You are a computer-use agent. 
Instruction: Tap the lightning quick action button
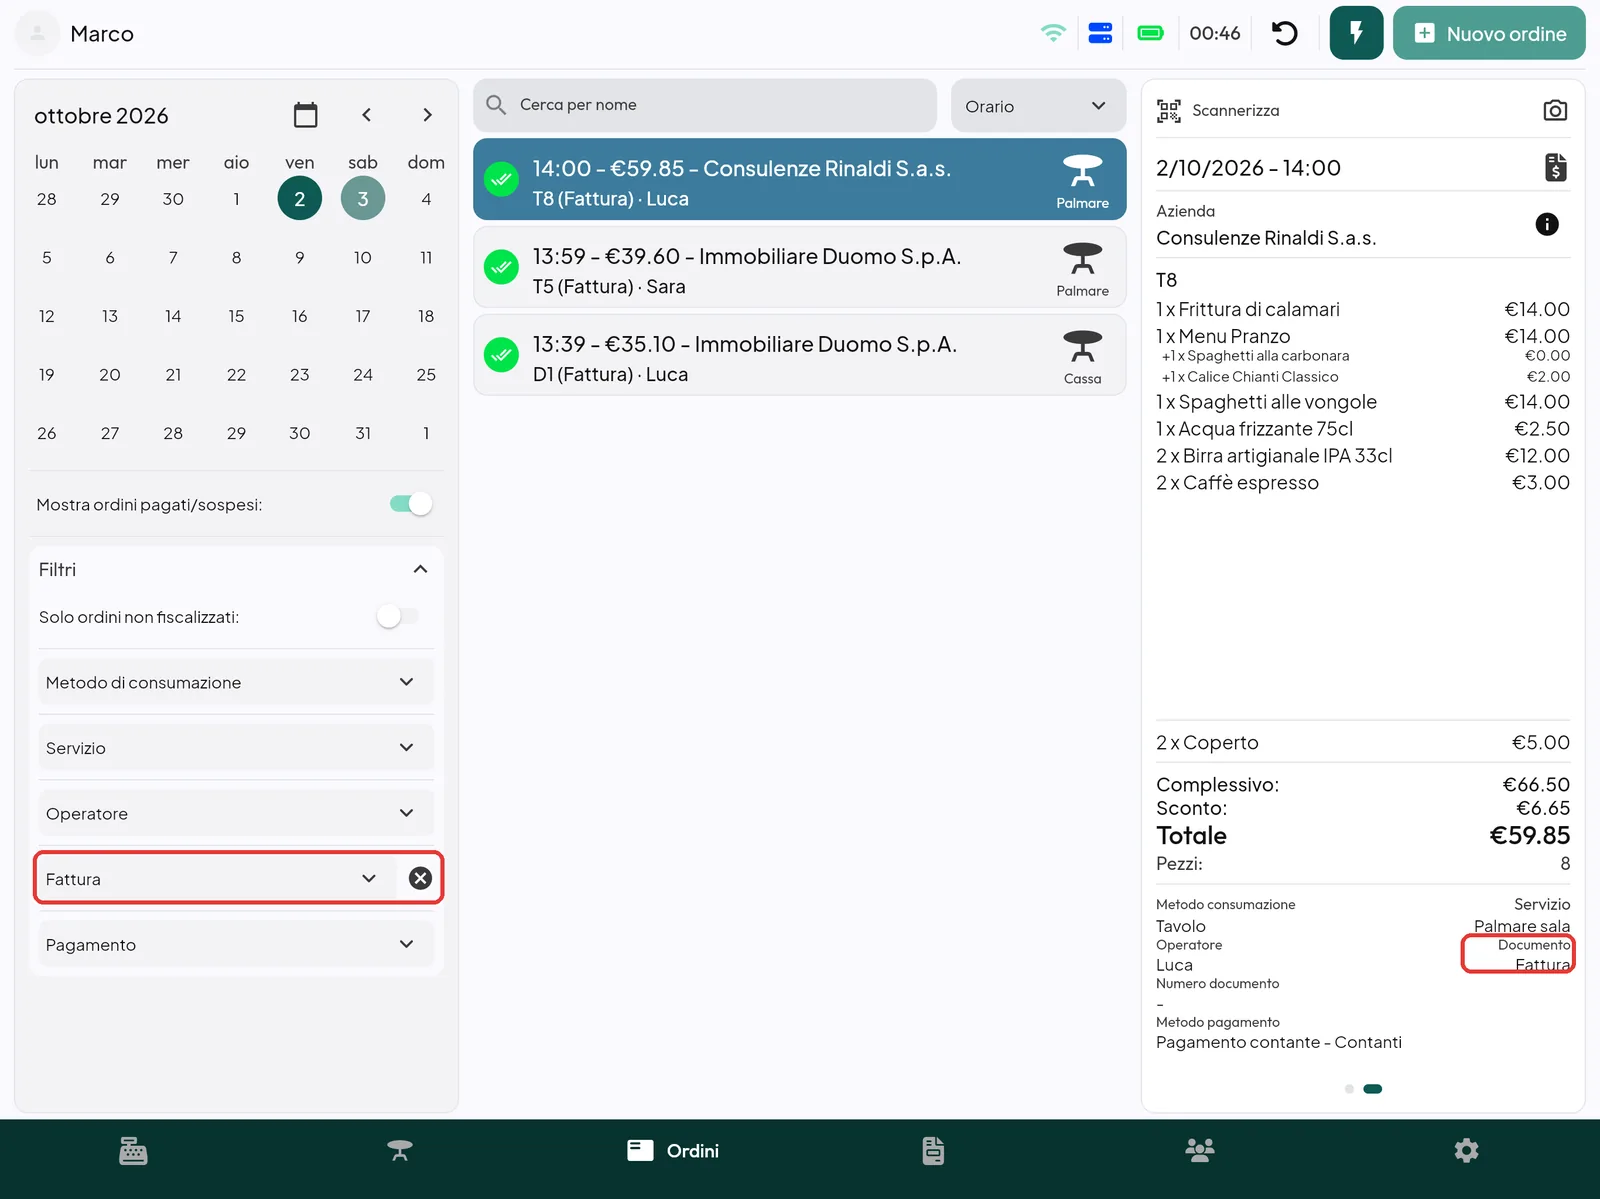pyautogui.click(x=1356, y=33)
